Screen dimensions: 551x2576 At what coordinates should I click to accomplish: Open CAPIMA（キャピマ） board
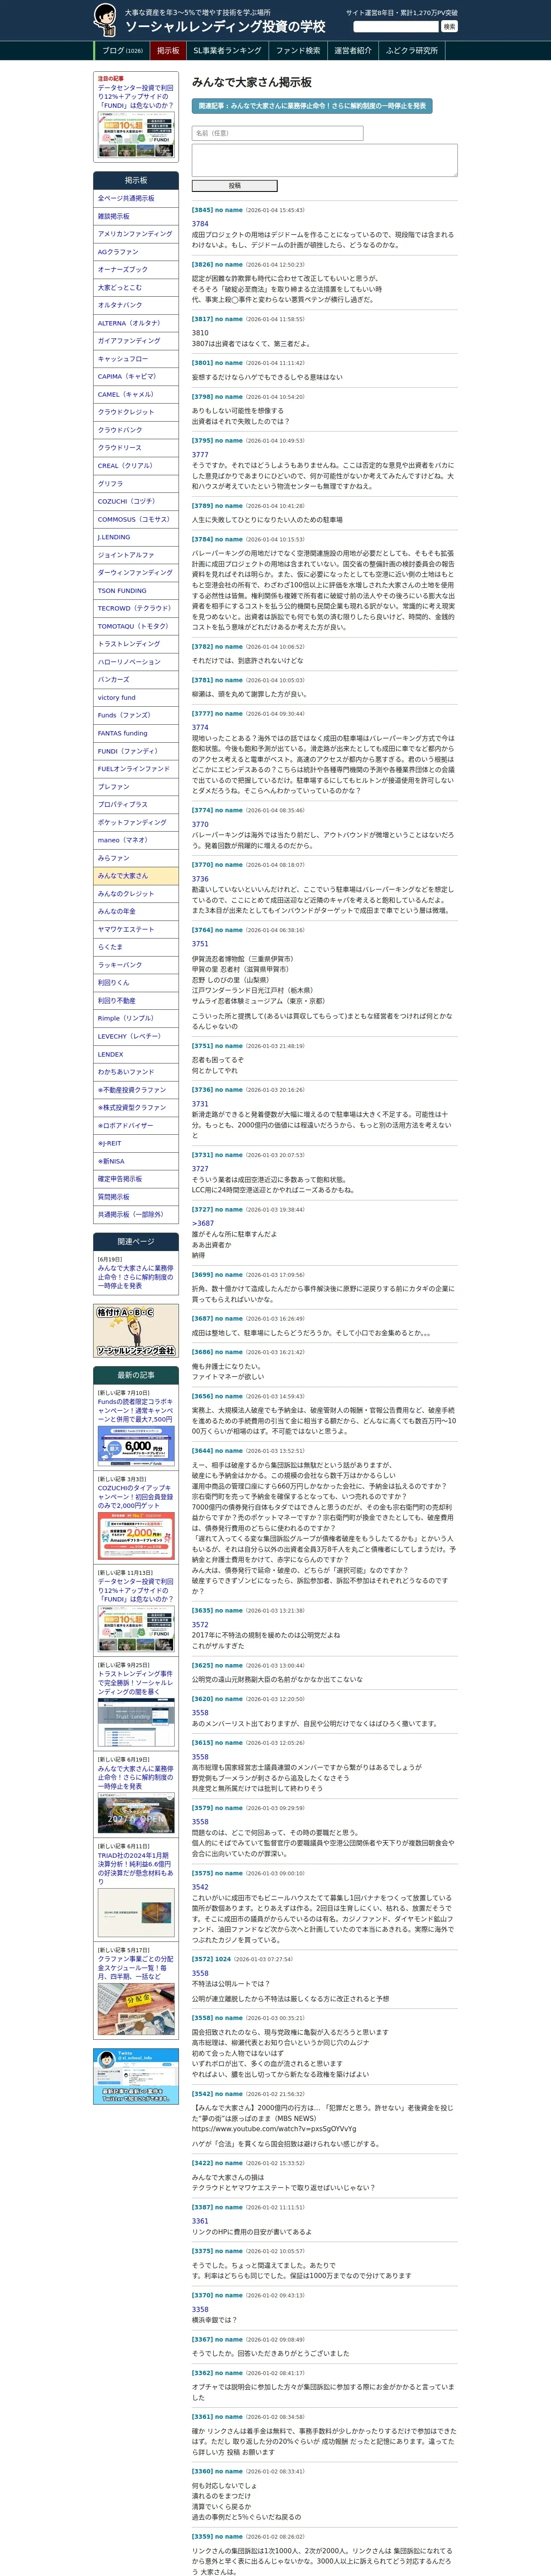[x=136, y=376]
